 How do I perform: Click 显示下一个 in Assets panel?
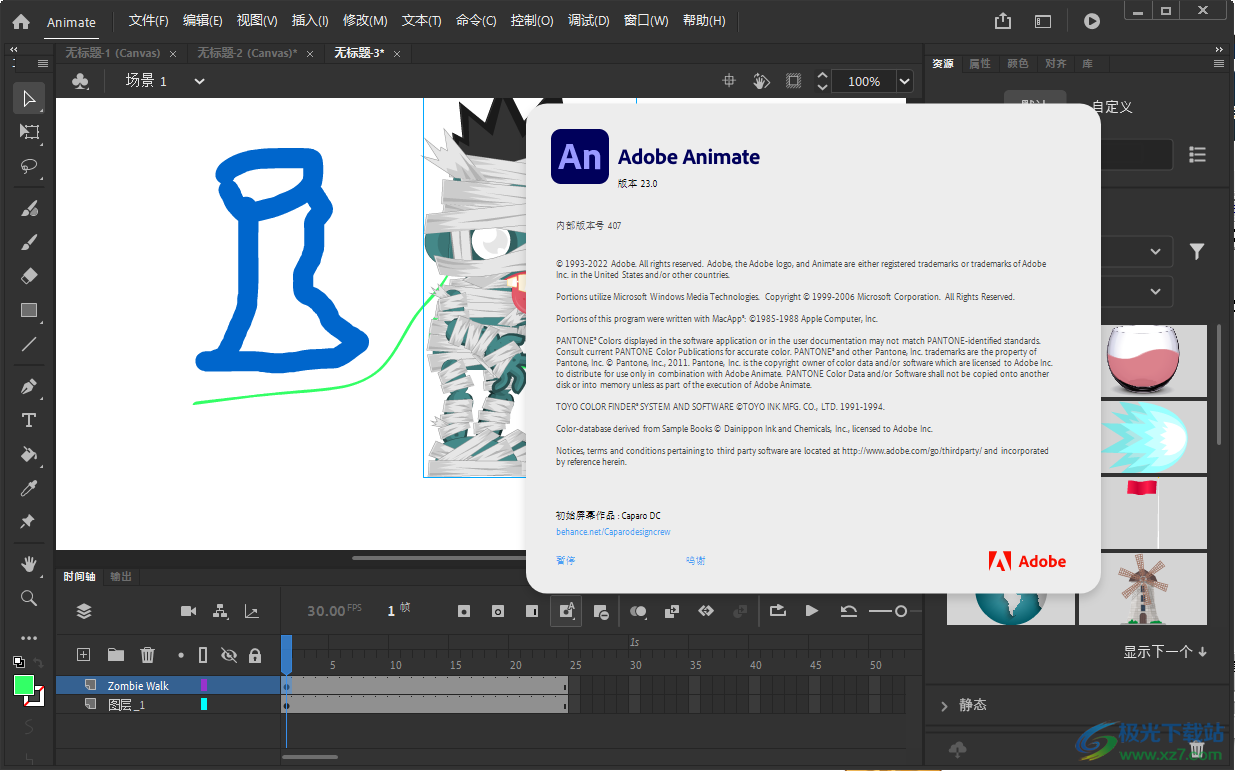[1165, 652]
